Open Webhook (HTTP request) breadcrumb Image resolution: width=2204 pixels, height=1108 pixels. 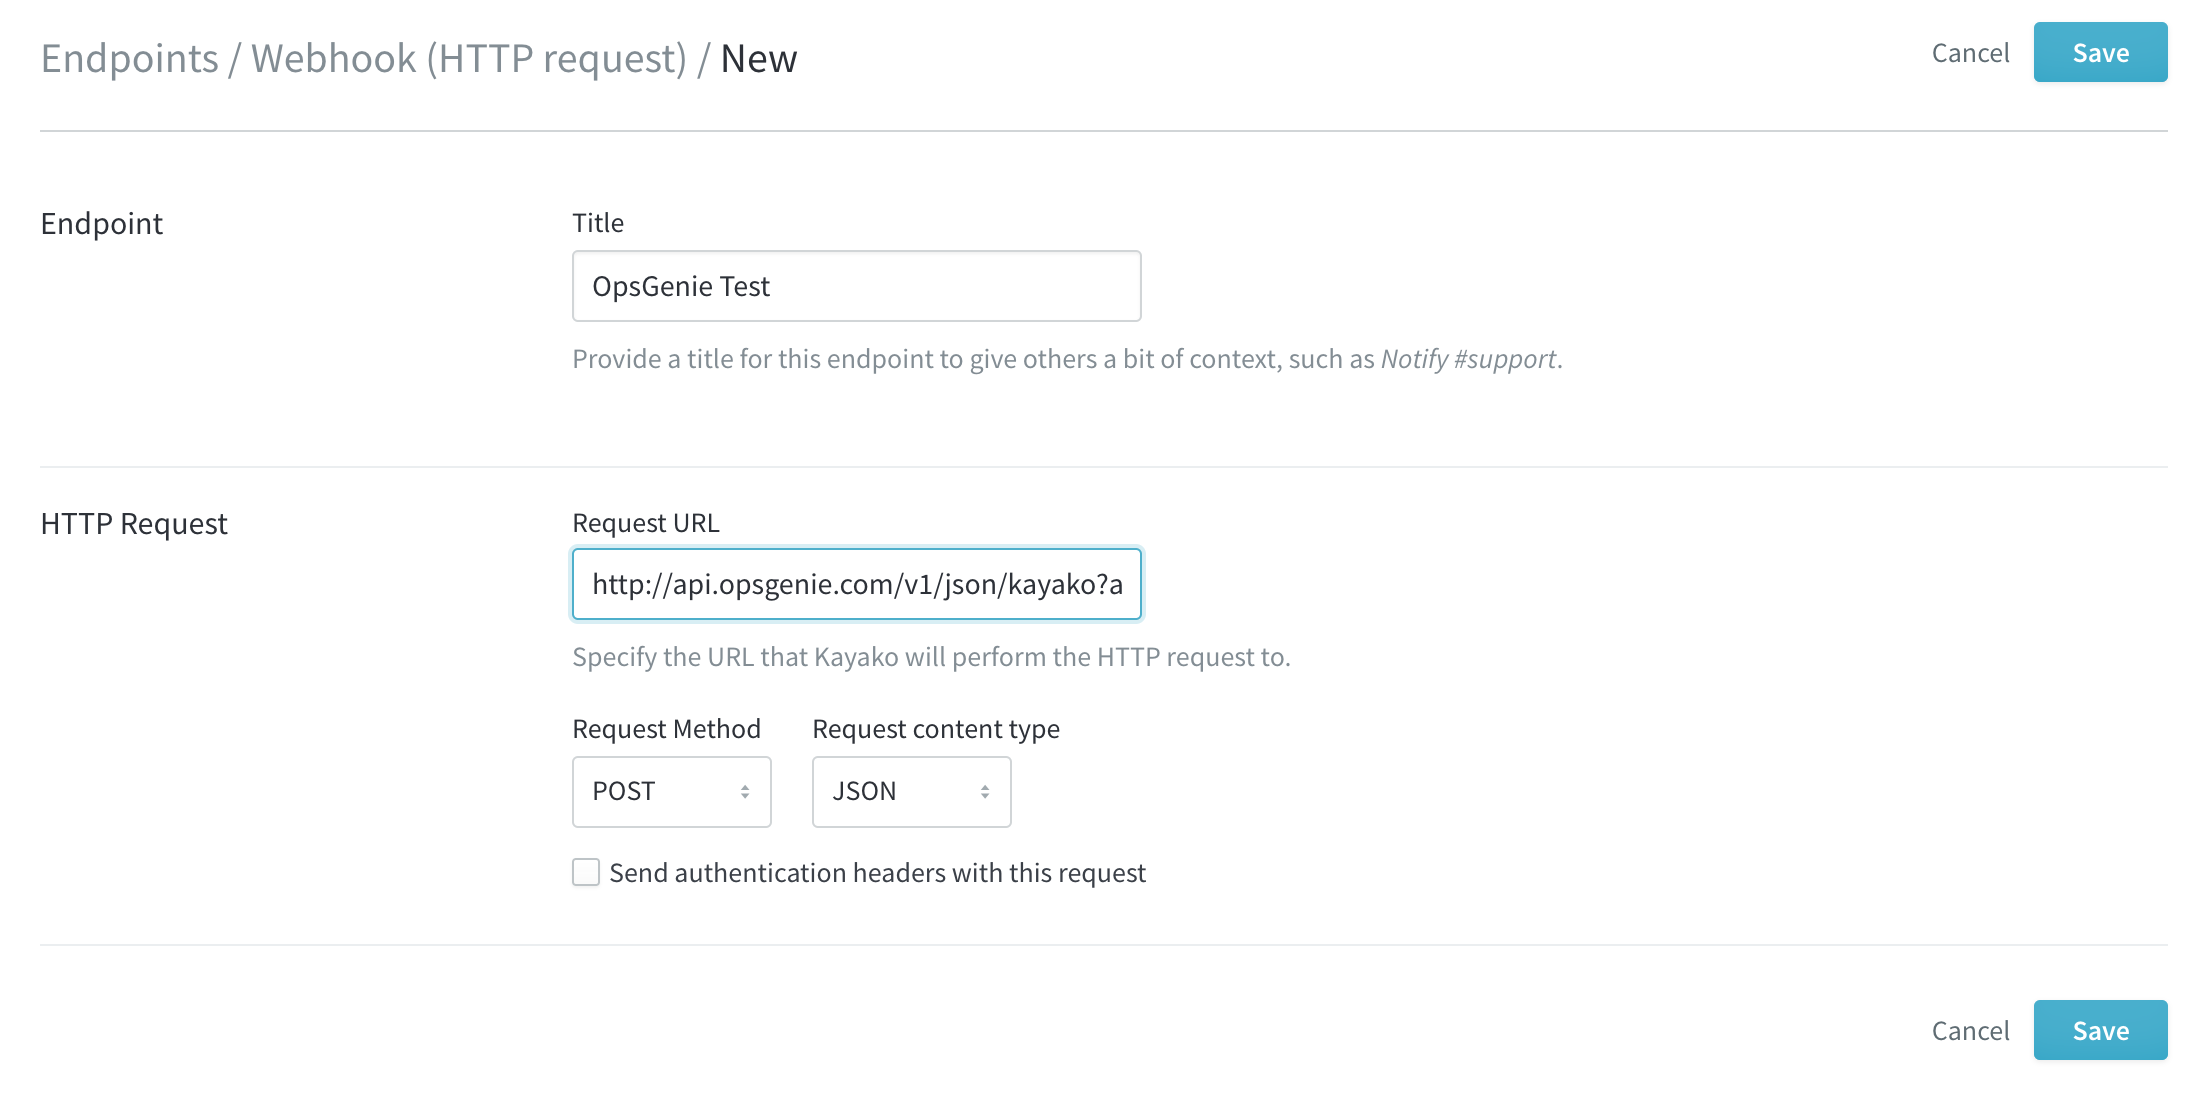[469, 58]
